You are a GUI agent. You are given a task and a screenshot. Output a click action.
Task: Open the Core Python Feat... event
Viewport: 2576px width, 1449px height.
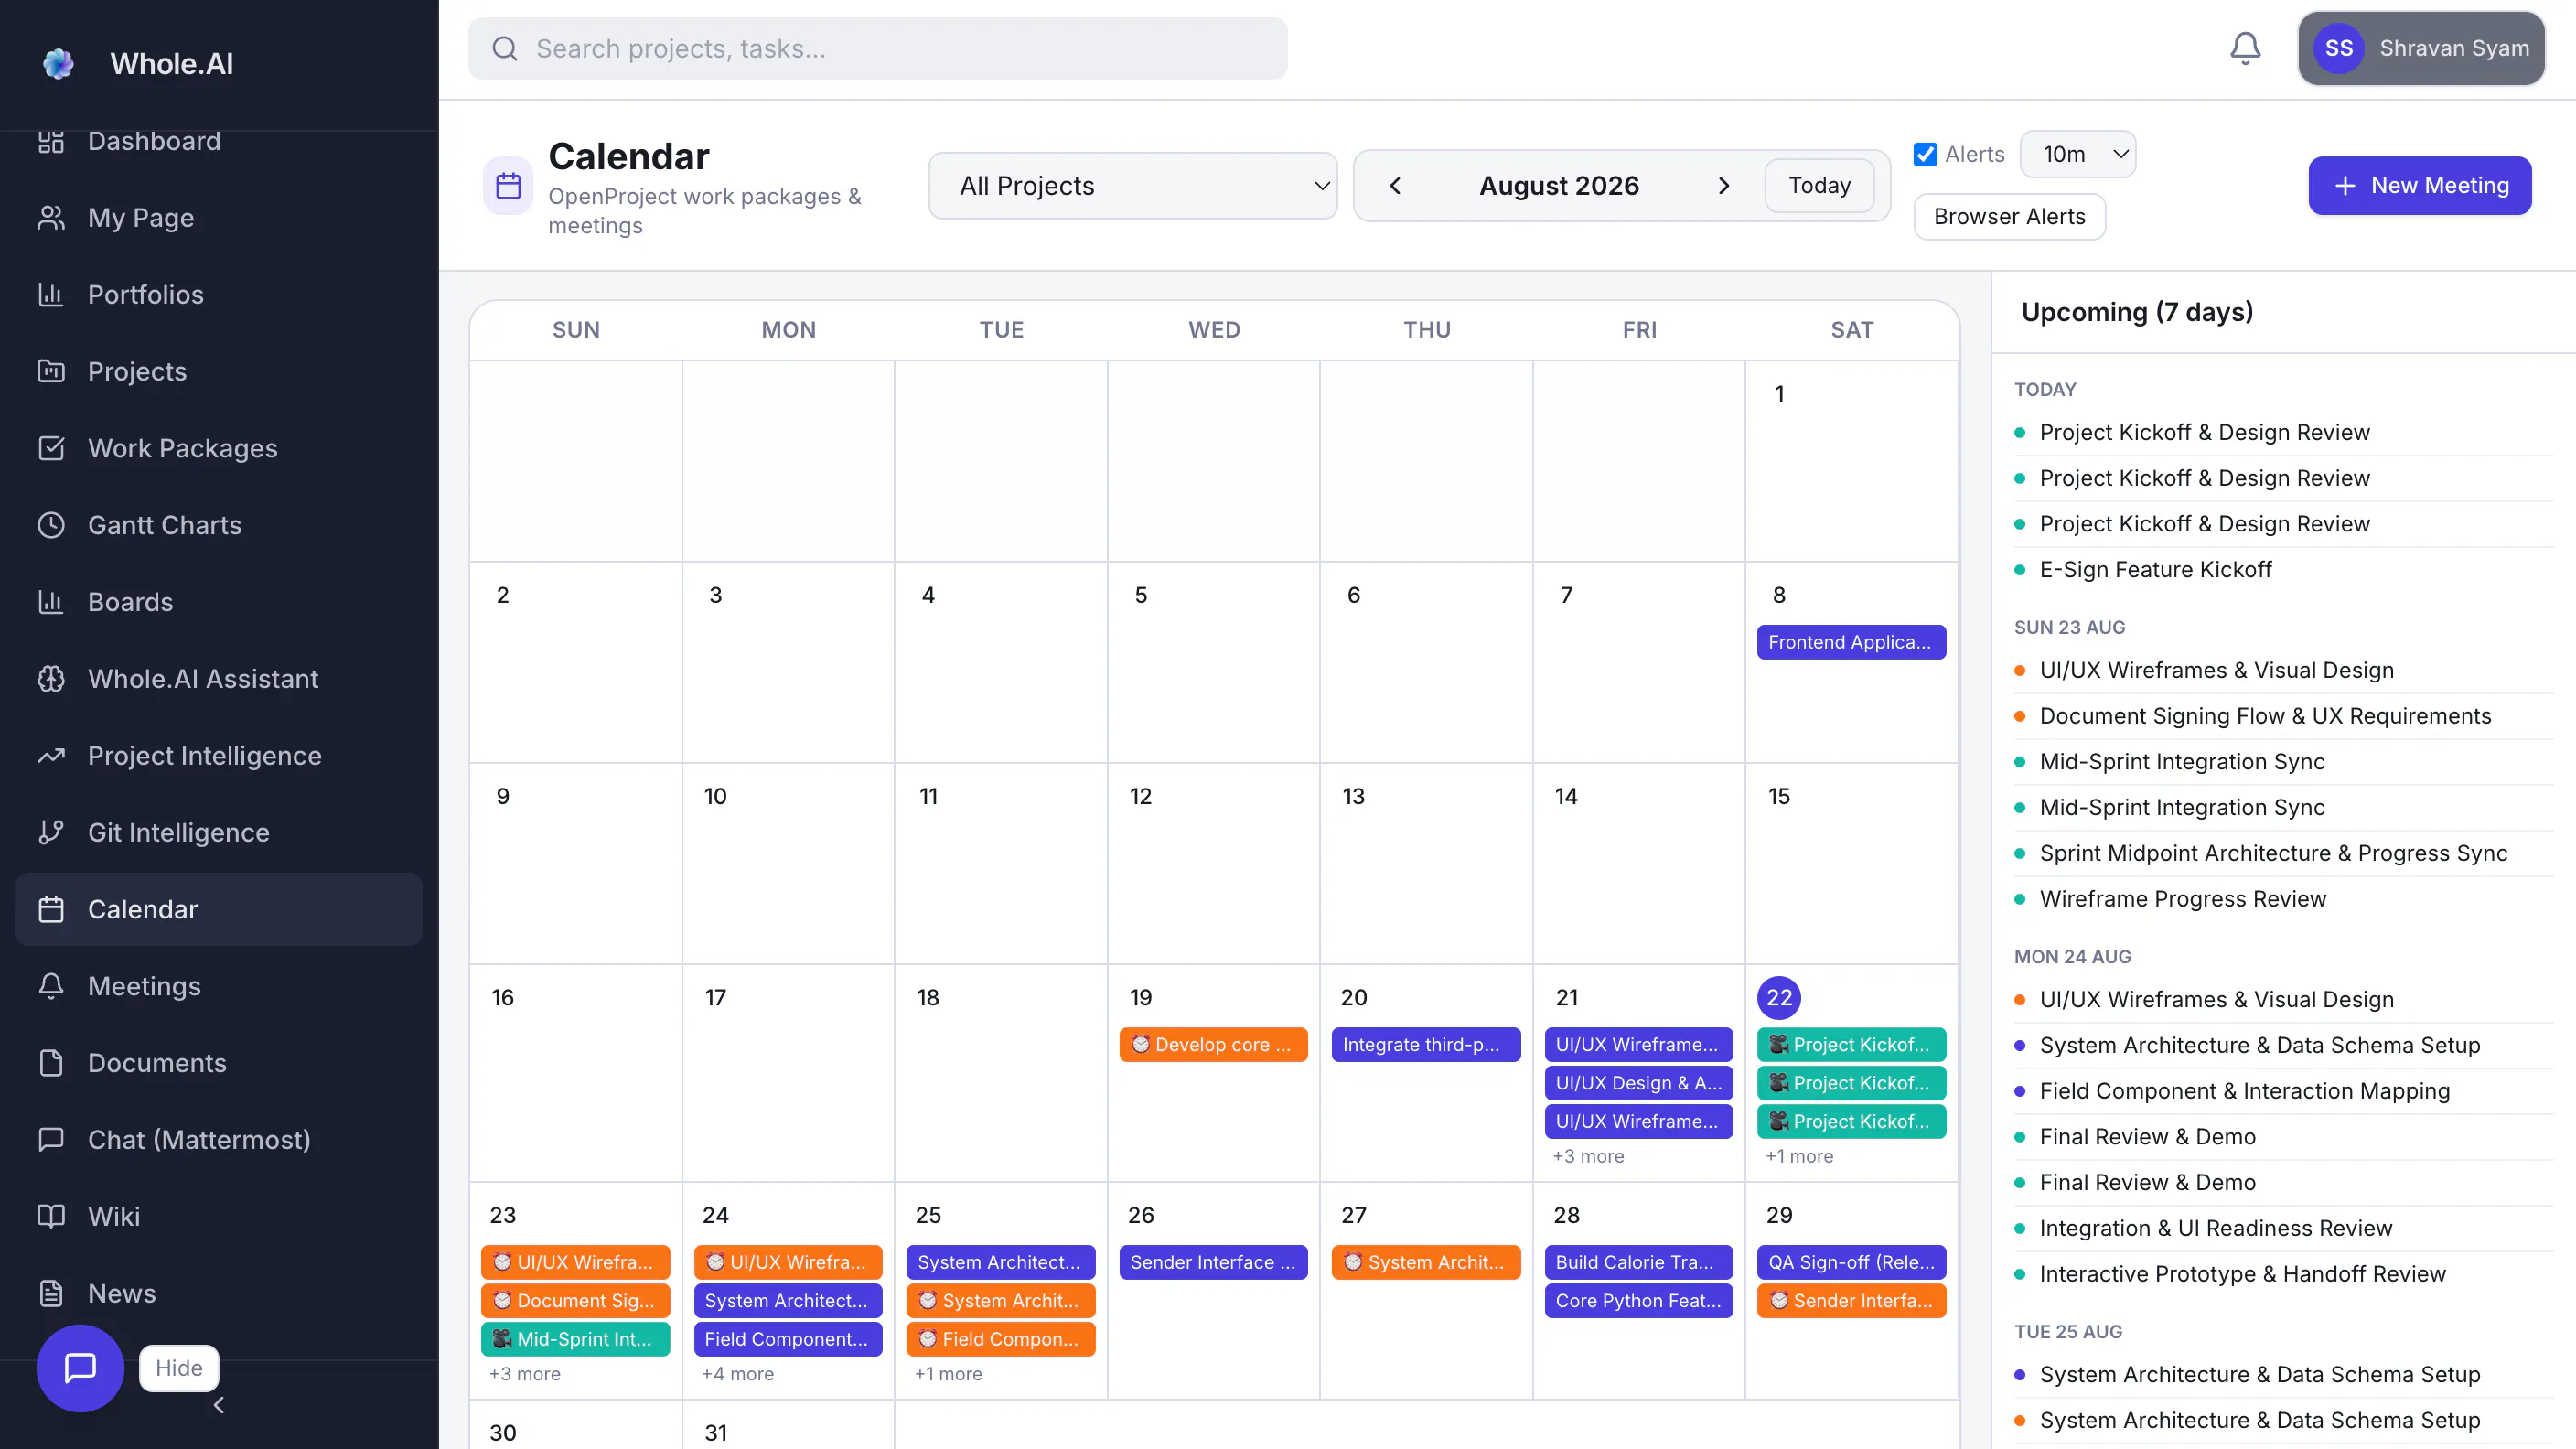1639,1301
